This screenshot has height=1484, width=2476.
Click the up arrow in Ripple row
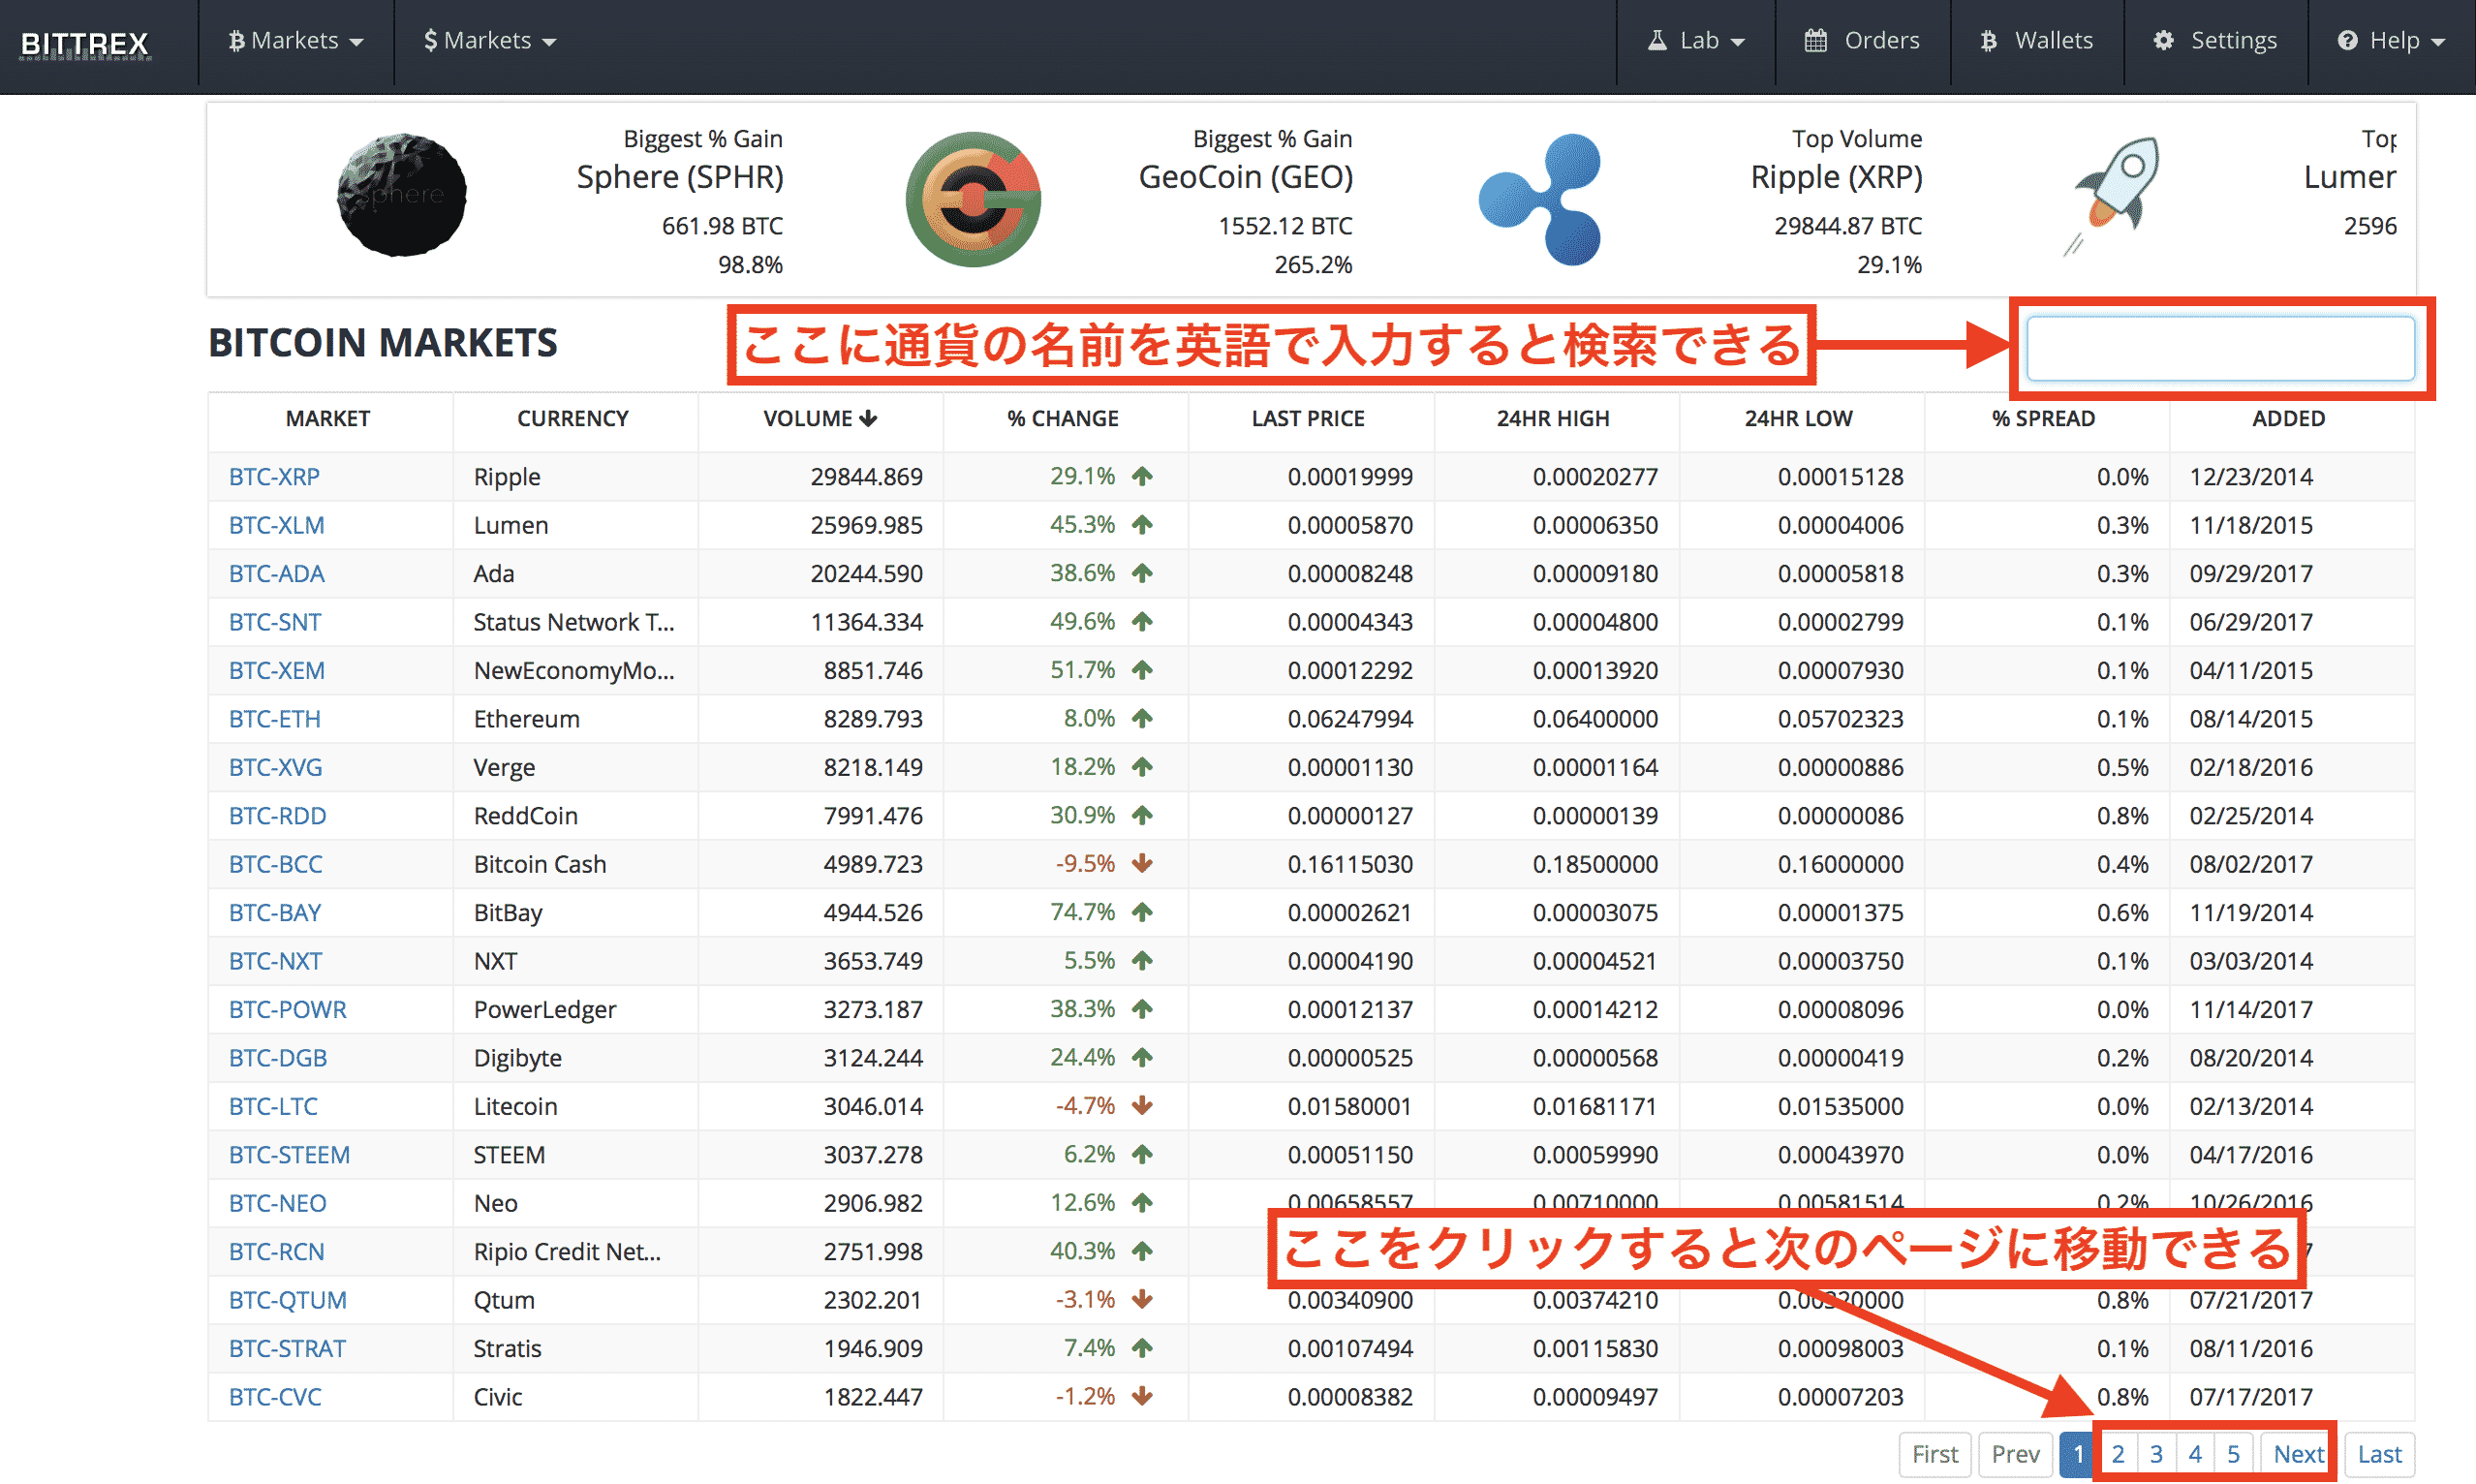[x=1142, y=476]
